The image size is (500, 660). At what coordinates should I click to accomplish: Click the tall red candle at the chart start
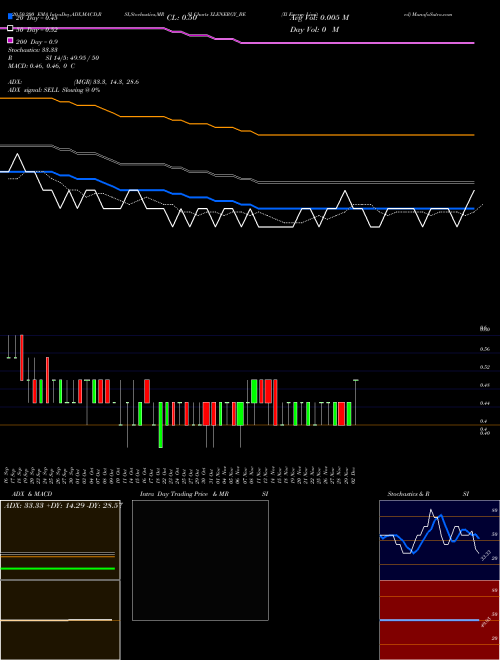click(22, 358)
